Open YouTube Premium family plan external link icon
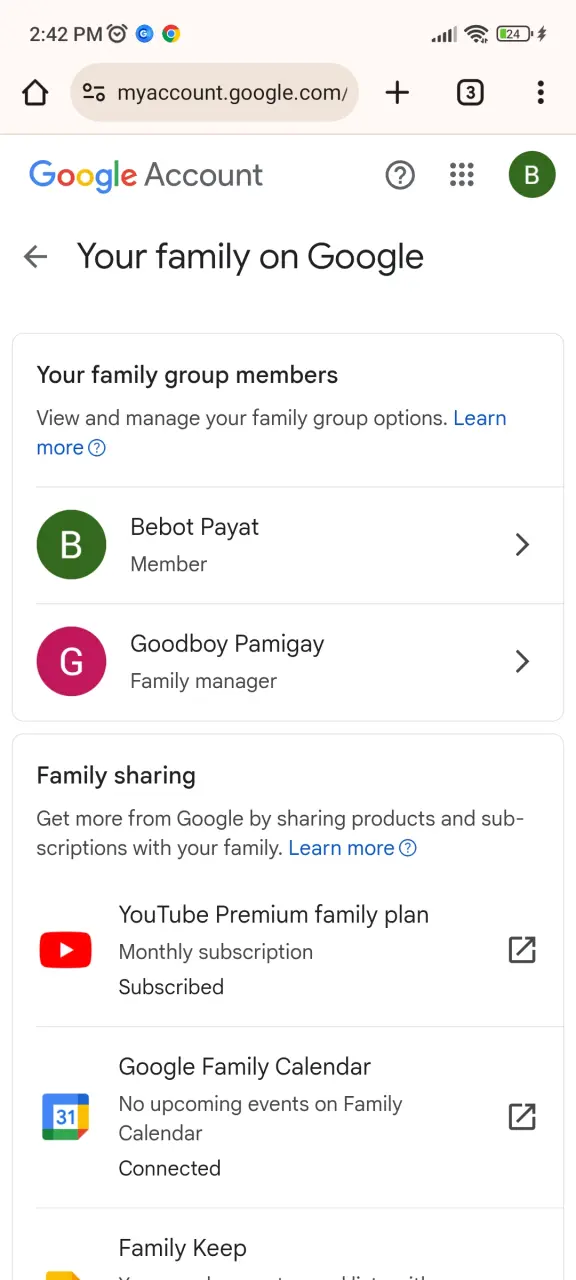The width and height of the screenshot is (576, 1280). [522, 950]
